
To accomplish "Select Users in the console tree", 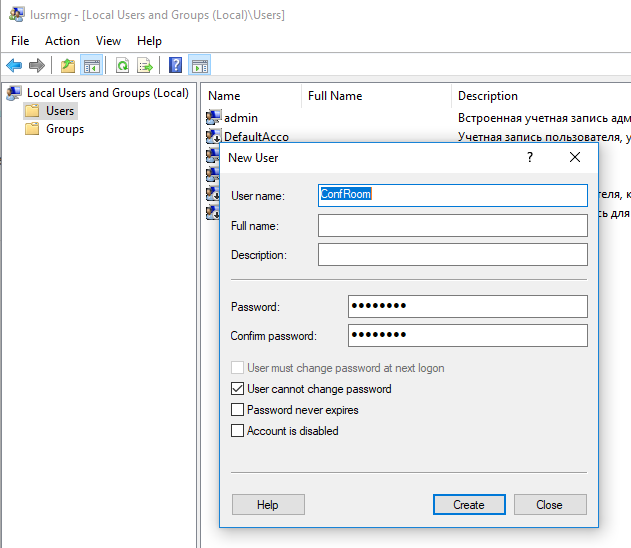I will coord(60,111).
